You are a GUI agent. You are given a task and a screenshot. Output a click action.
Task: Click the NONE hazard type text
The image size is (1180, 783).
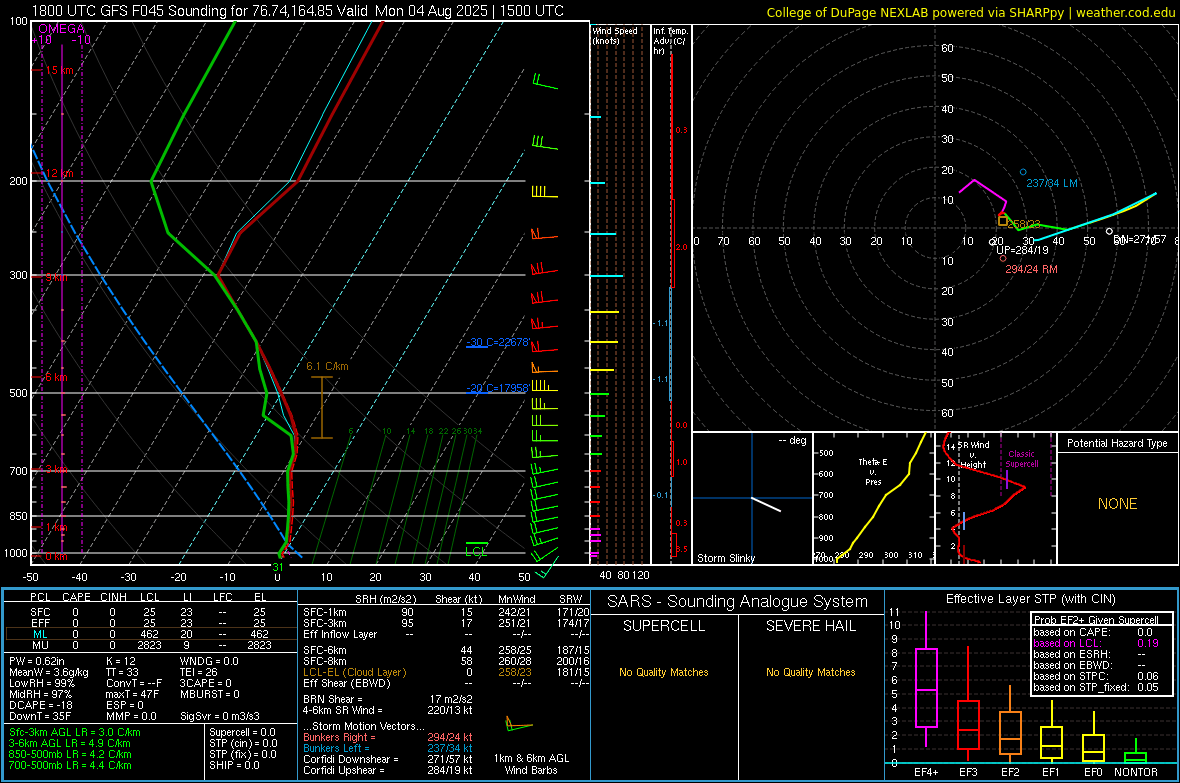tap(1117, 504)
